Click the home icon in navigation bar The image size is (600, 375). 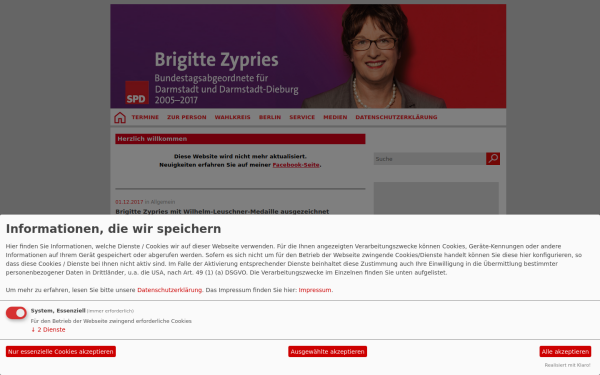(120, 117)
